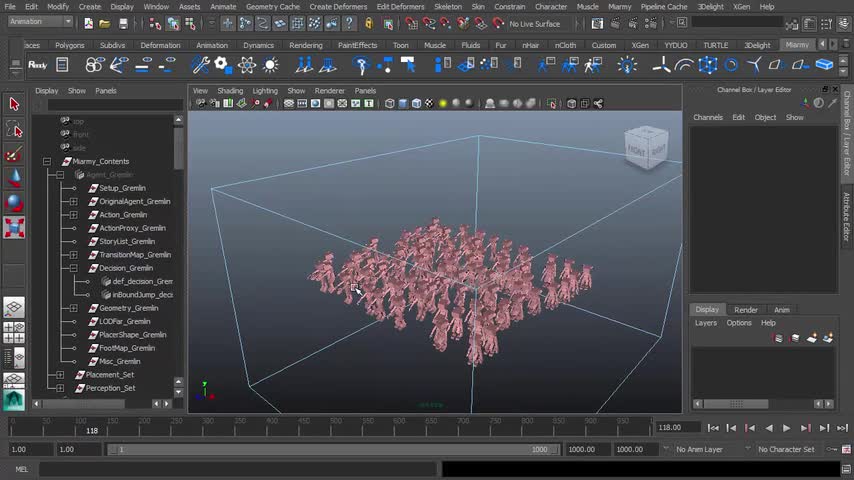The image size is (854, 480).
Task: Switch to the Dynamics shelf tab
Action: pyautogui.click(x=258, y=45)
